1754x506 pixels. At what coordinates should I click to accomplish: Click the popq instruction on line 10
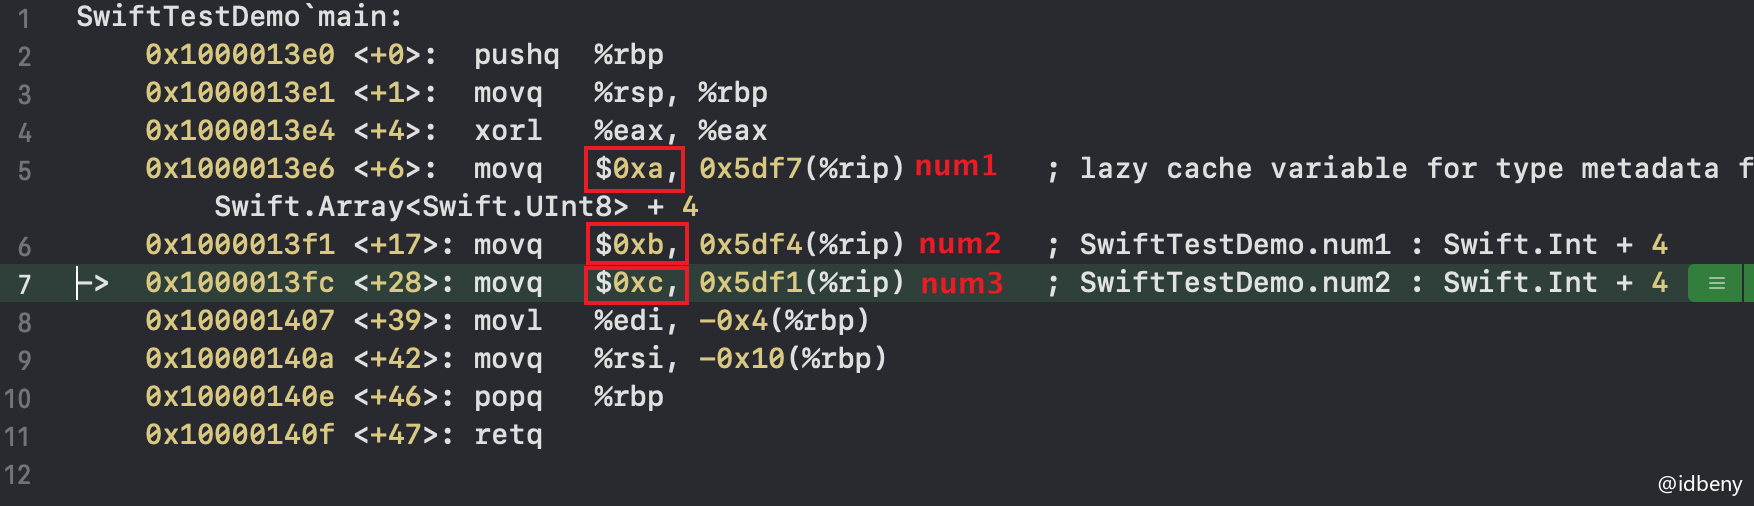(508, 398)
